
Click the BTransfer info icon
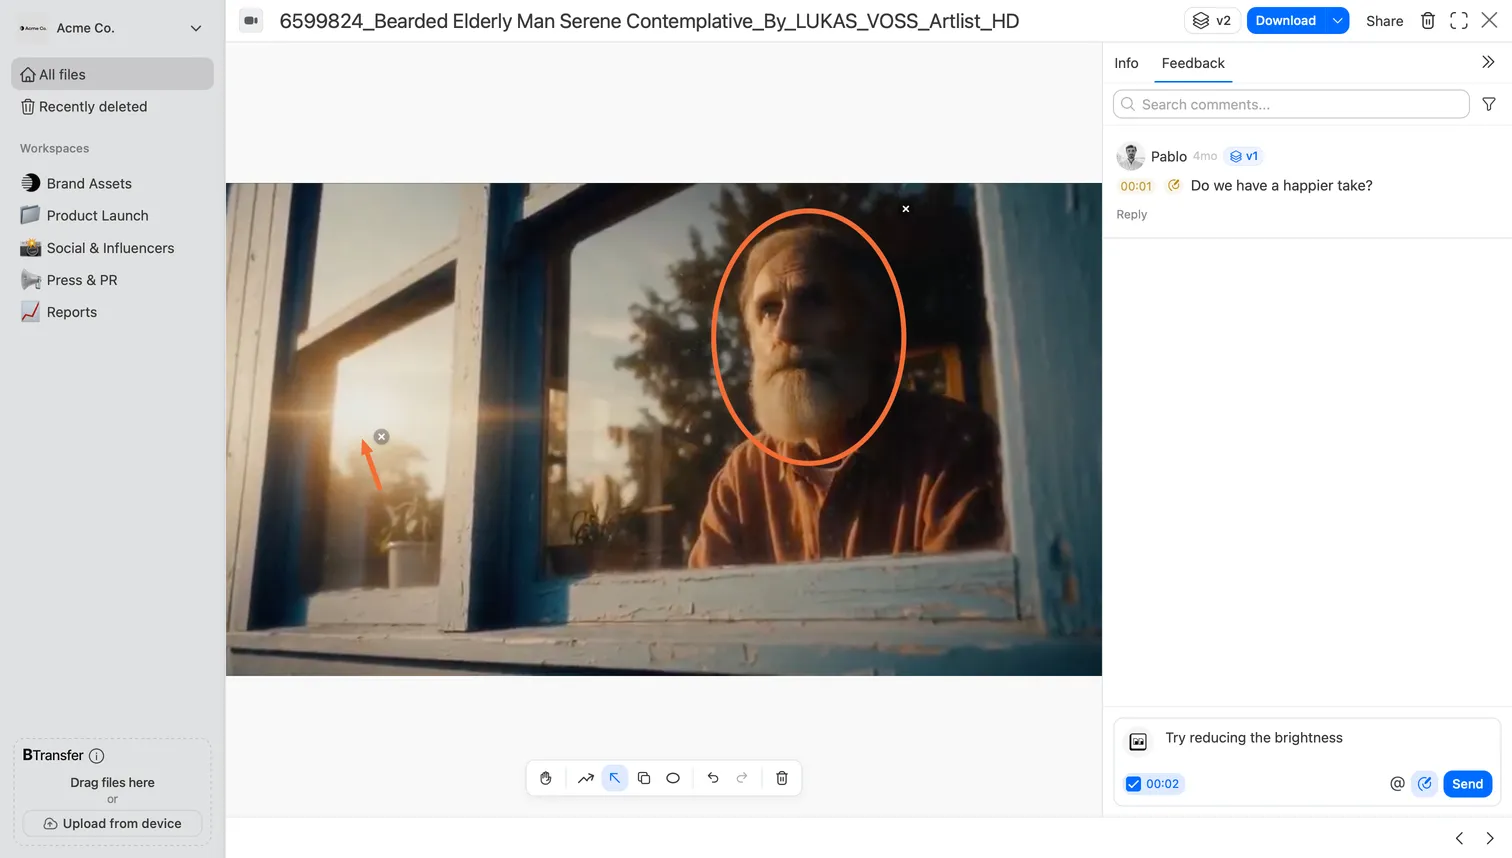coord(97,756)
